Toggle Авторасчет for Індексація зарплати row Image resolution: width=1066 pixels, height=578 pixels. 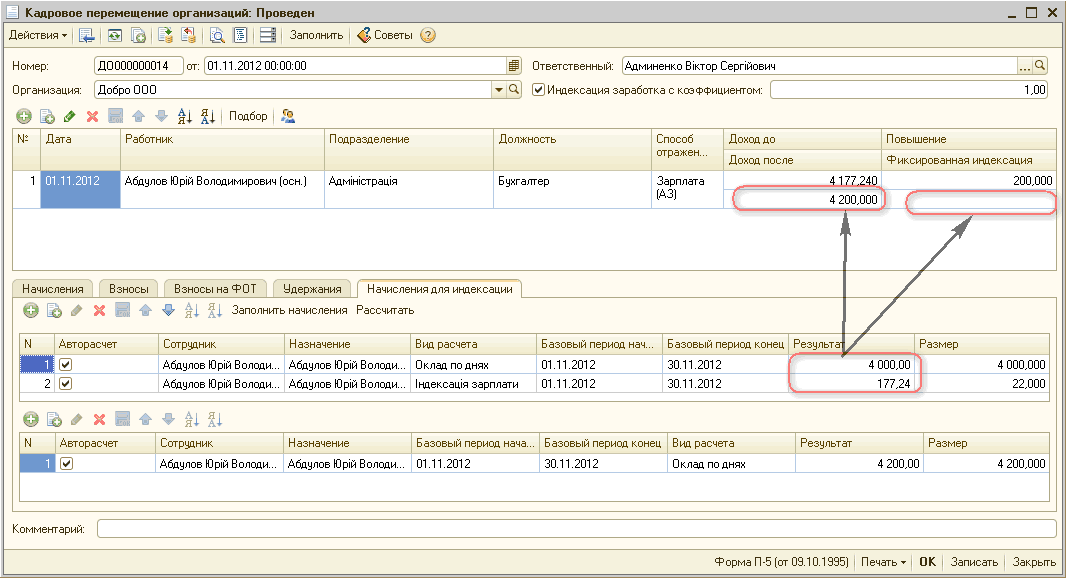click(x=65, y=384)
